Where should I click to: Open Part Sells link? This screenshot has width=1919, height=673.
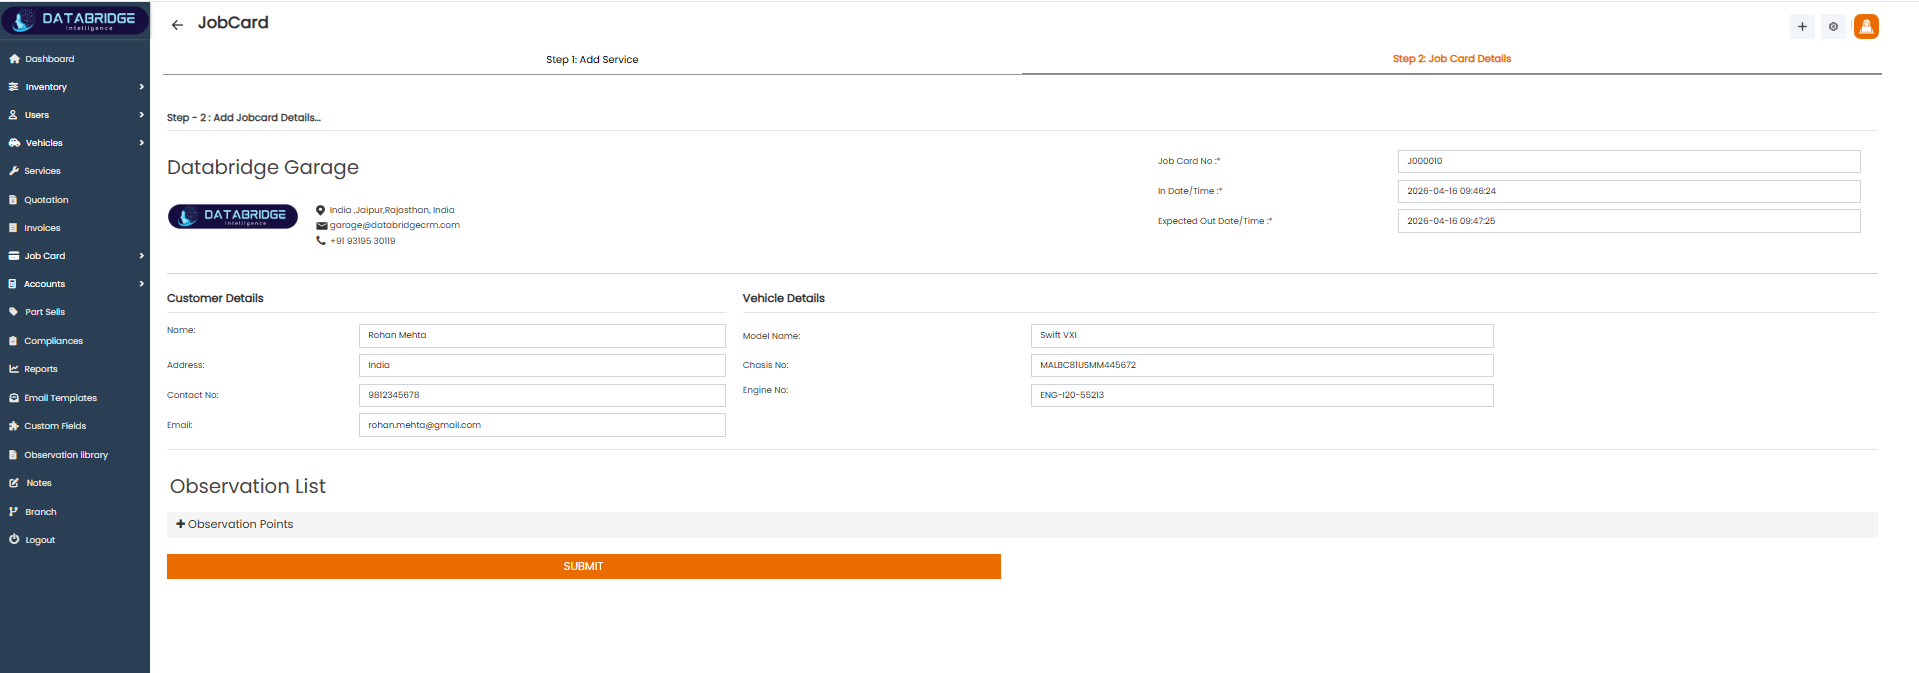(45, 312)
